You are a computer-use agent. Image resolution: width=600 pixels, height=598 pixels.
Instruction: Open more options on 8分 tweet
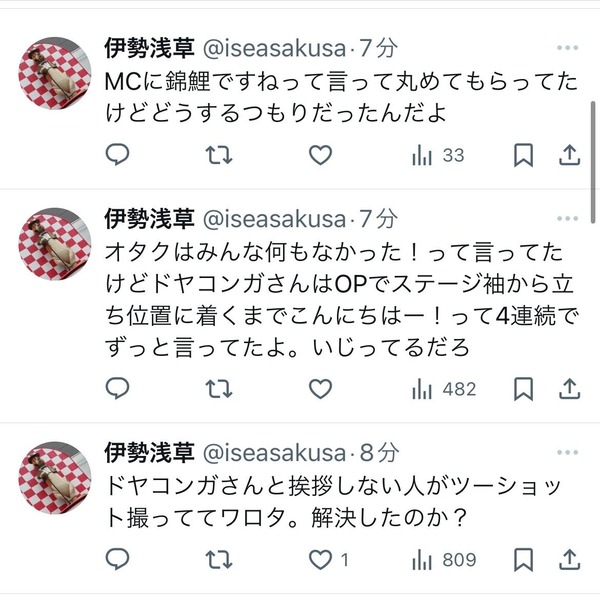(x=567, y=452)
